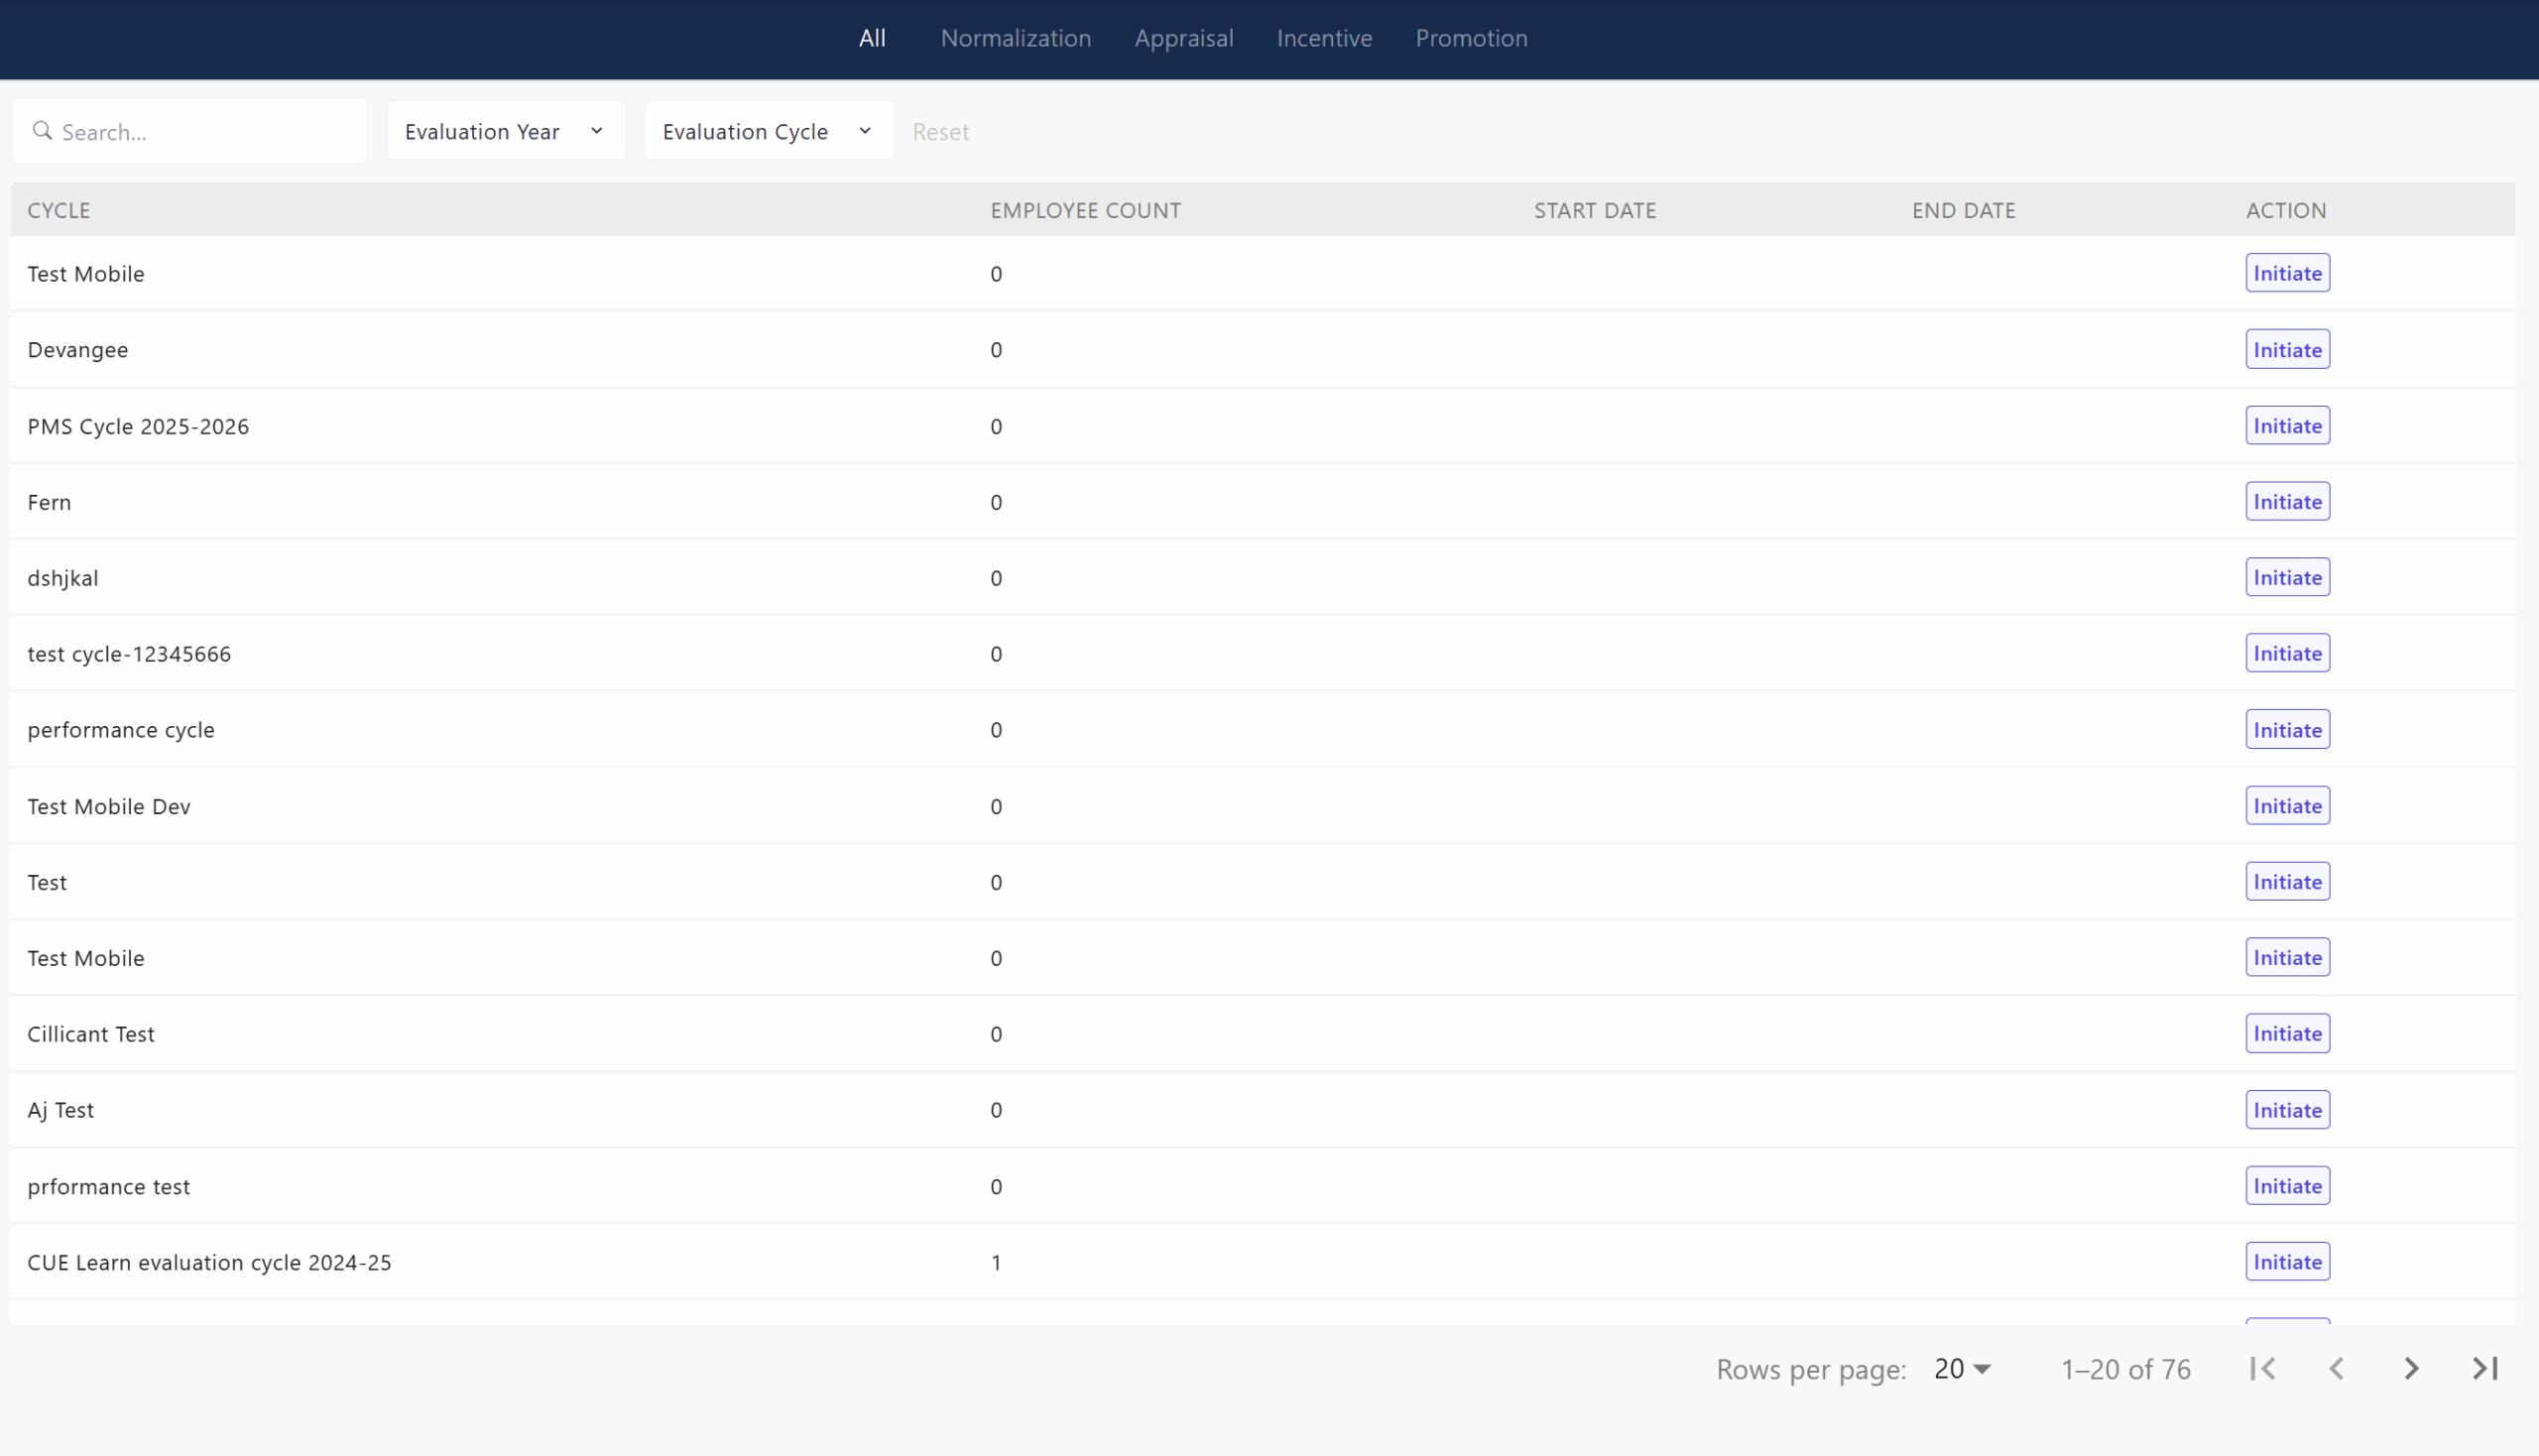This screenshot has height=1456, width=2539.
Task: Click the 1–20 of 76 page indicator
Action: tap(2126, 1369)
